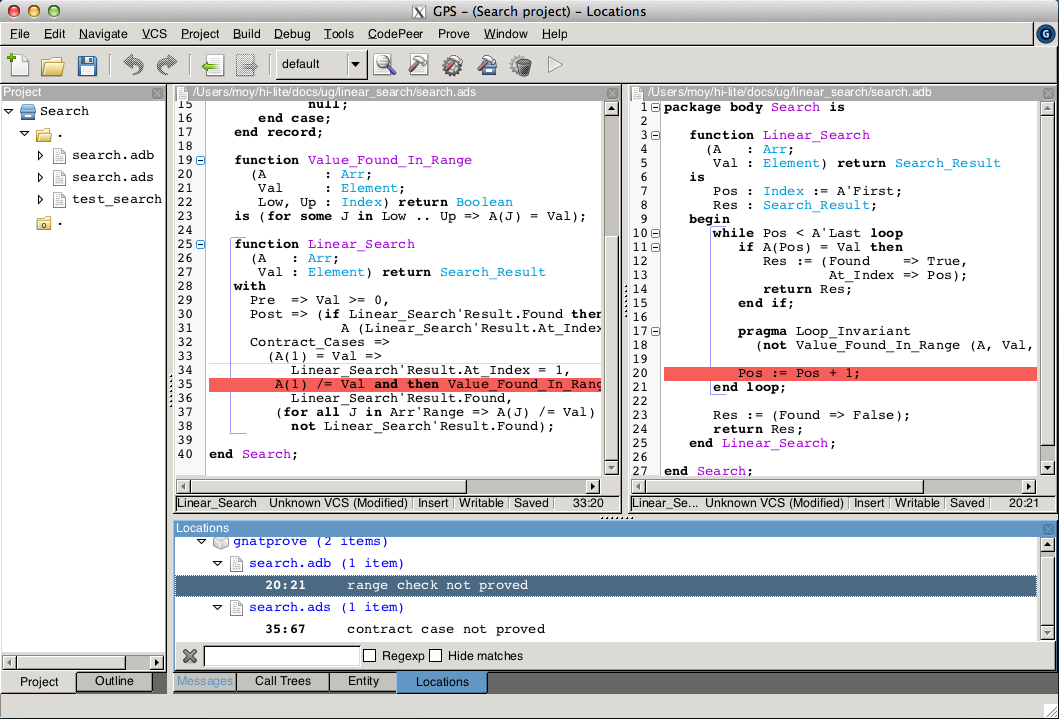
Task: Click the object directory folder icon
Action: click(x=43, y=223)
